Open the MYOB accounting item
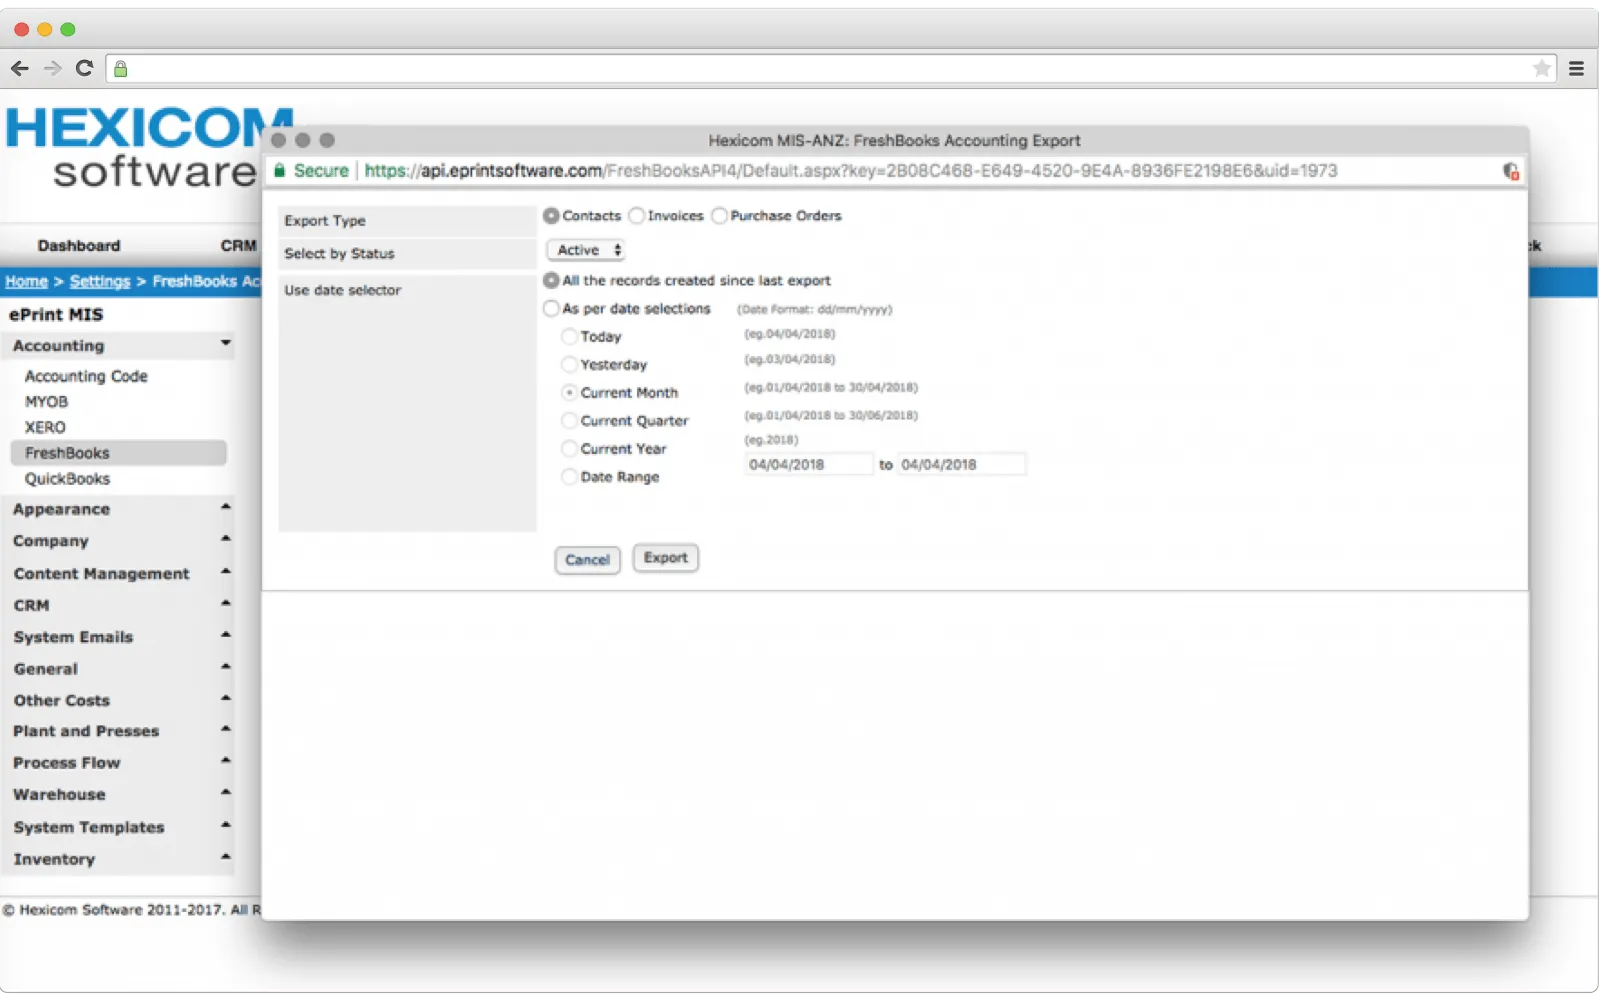1600x1000 pixels. coord(46,402)
